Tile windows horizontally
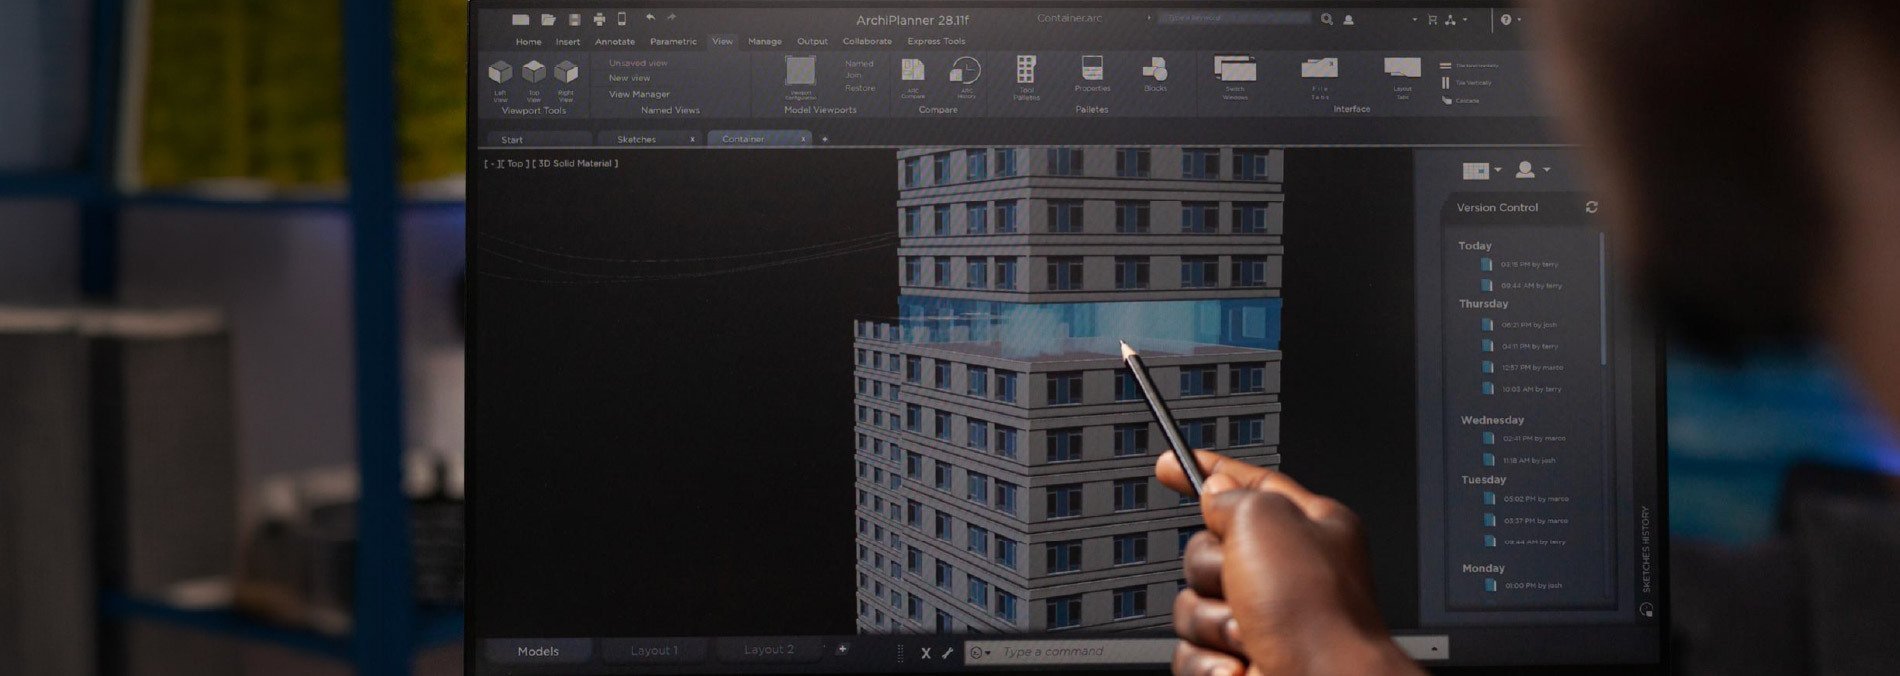This screenshot has width=1900, height=676. point(1469,65)
